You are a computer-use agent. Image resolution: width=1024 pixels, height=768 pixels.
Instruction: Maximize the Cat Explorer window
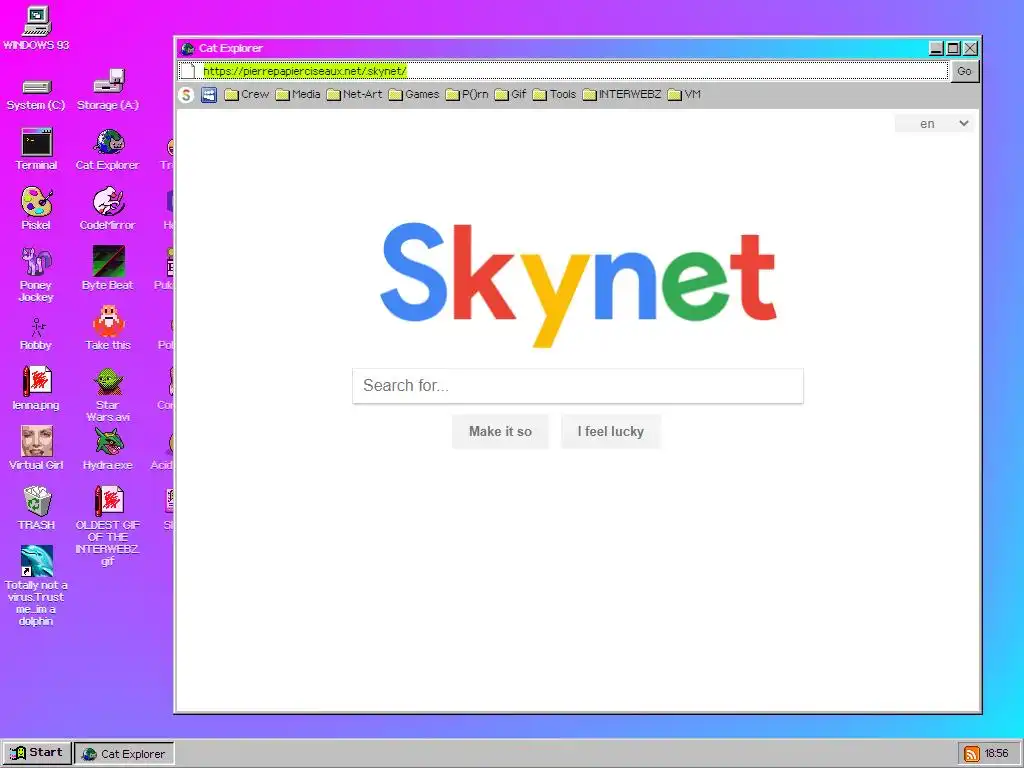click(x=953, y=48)
